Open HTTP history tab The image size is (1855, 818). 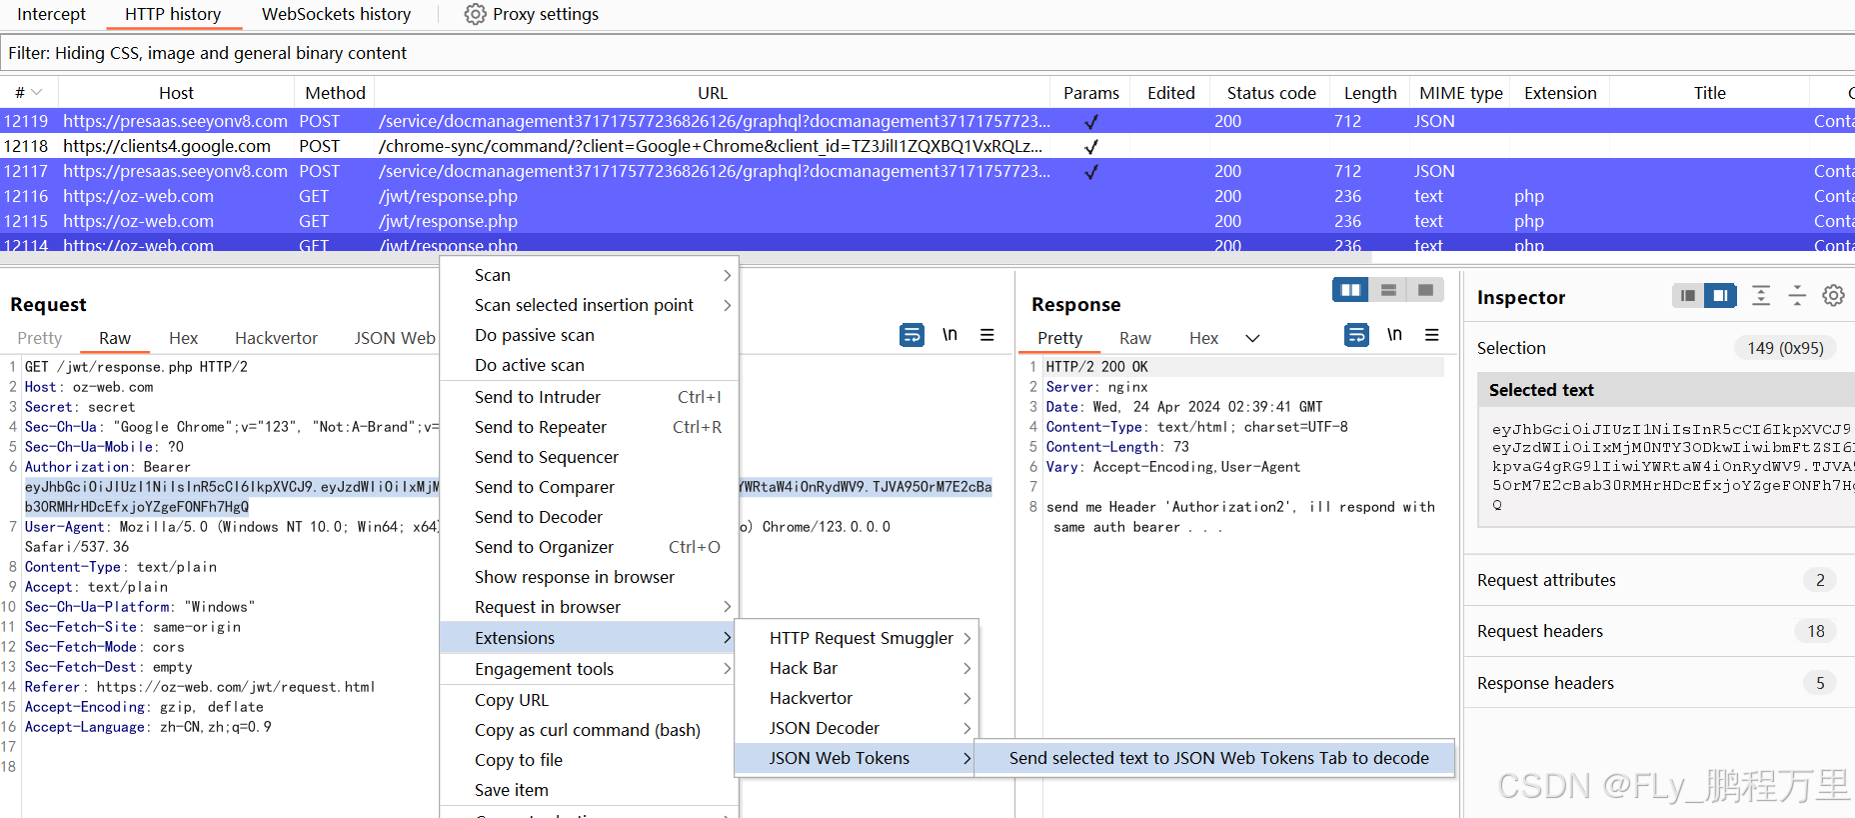point(173,14)
